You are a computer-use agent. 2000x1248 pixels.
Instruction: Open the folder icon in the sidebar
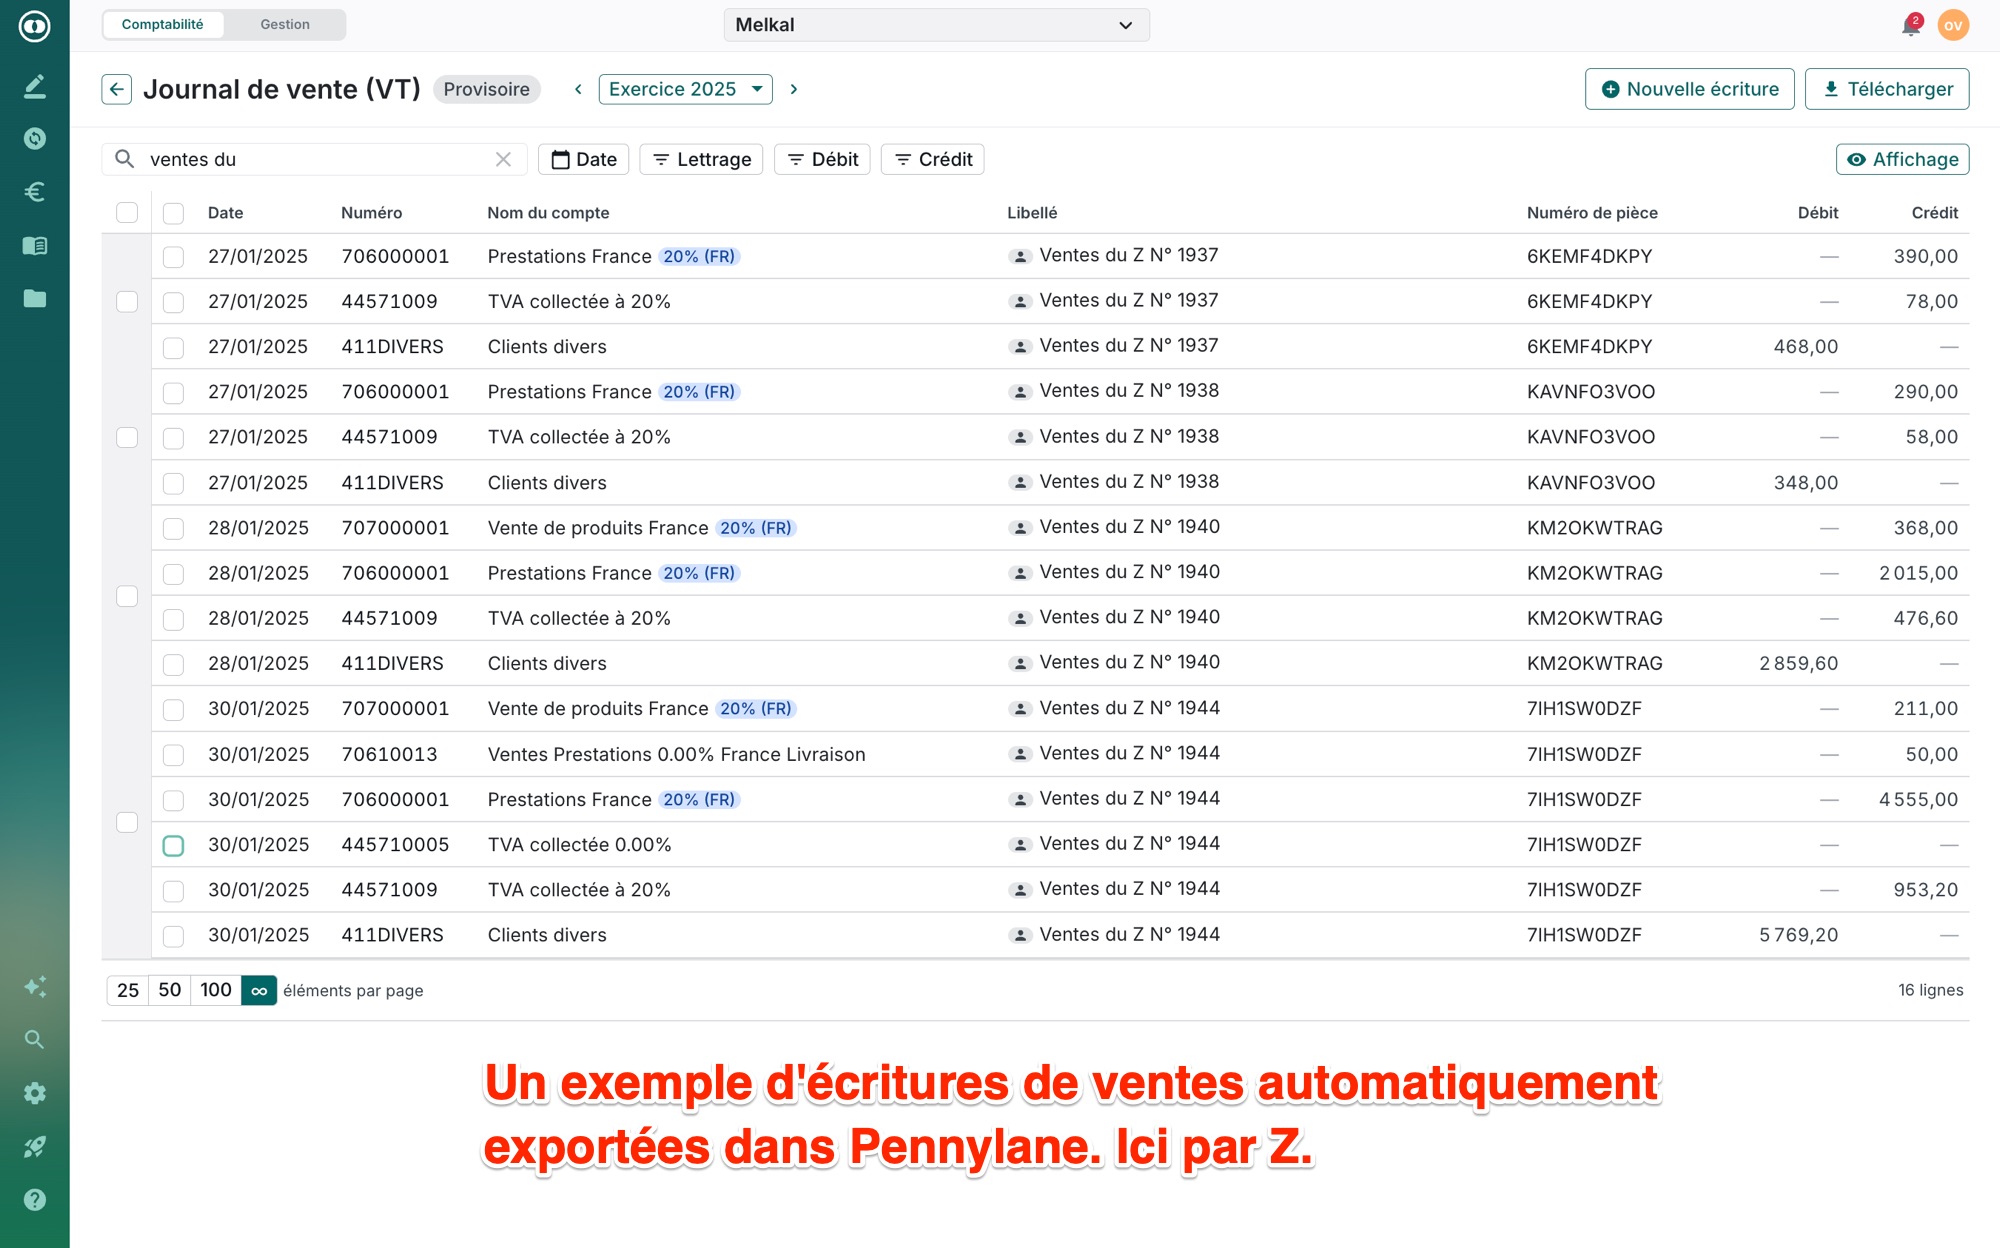tap(35, 298)
